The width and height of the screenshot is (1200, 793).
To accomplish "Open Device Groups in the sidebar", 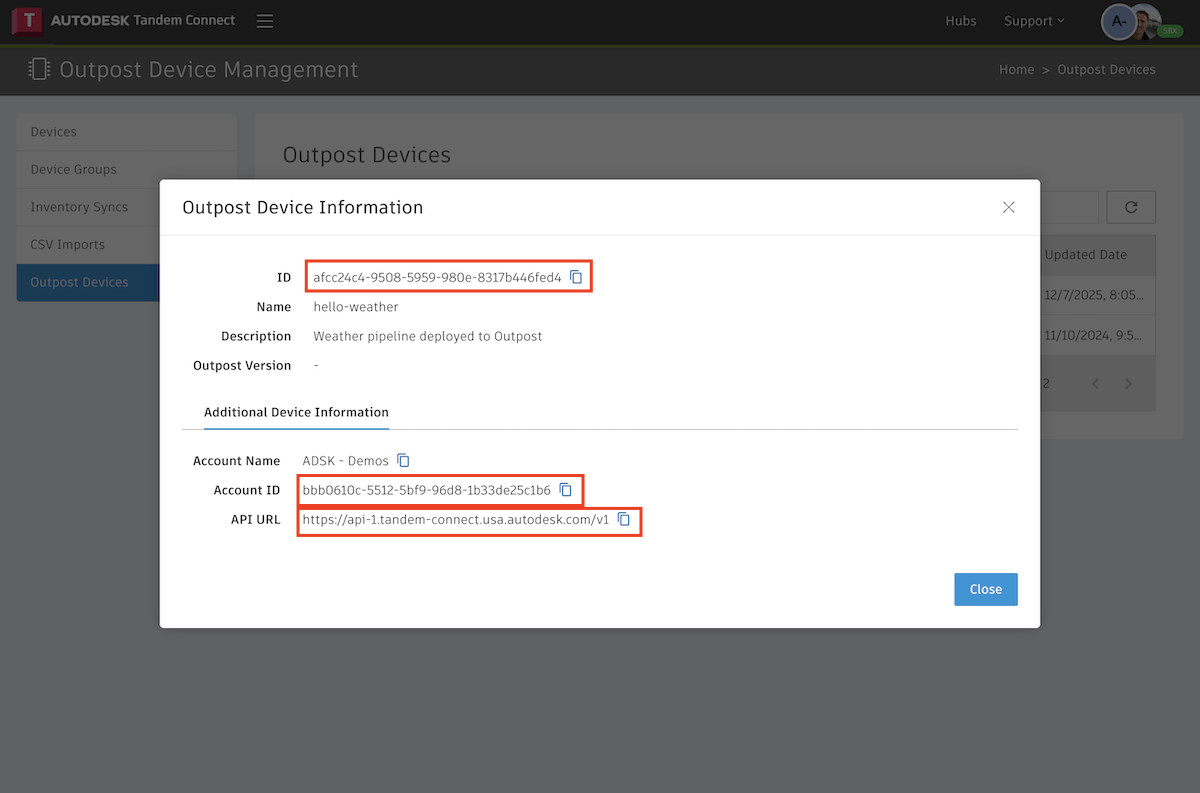I will click(x=73, y=169).
